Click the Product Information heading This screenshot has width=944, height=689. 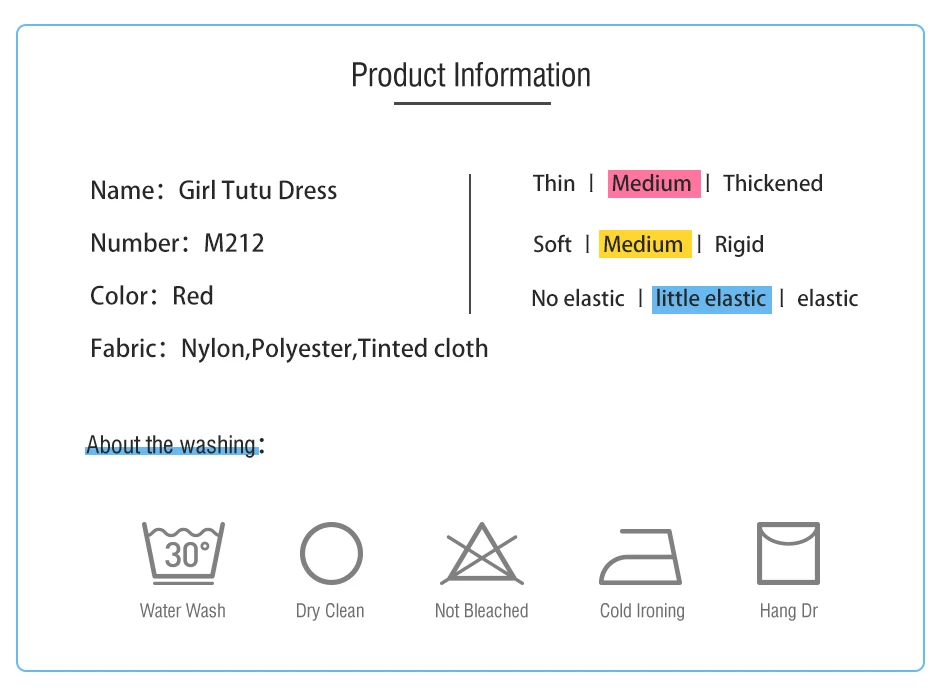pos(471,75)
